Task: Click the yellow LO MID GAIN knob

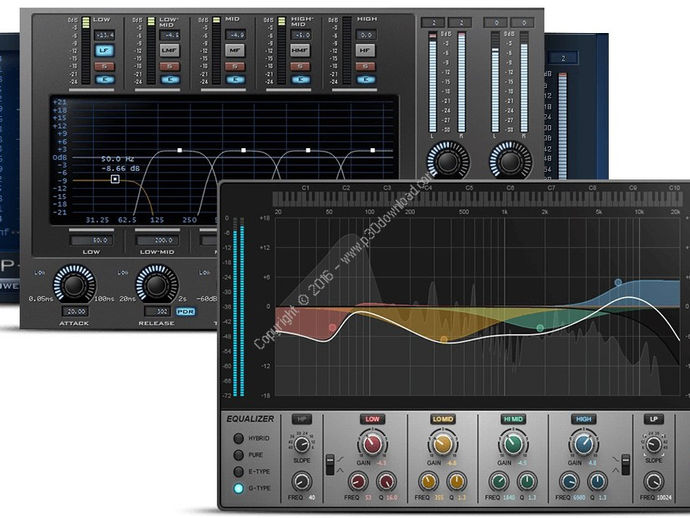Action: 442,444
